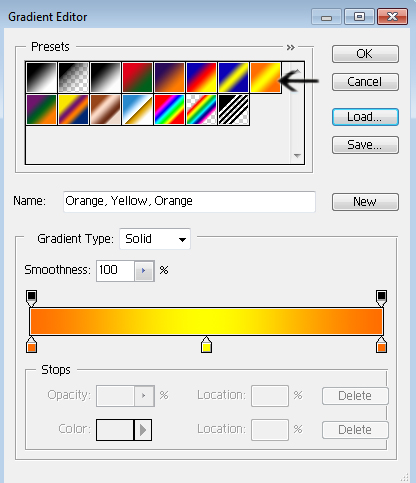Viewport: 416px width, 483px height.
Task: Pick the Copper gradient preset
Action: point(106,109)
